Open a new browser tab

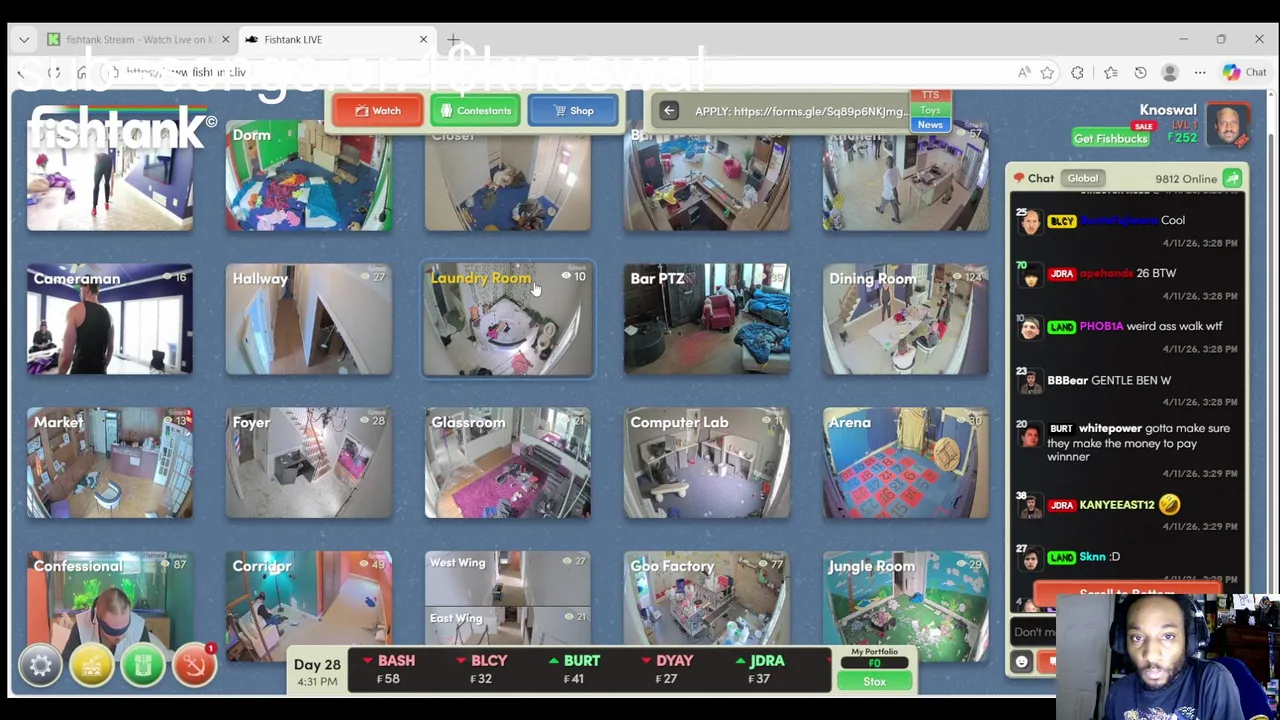click(453, 39)
